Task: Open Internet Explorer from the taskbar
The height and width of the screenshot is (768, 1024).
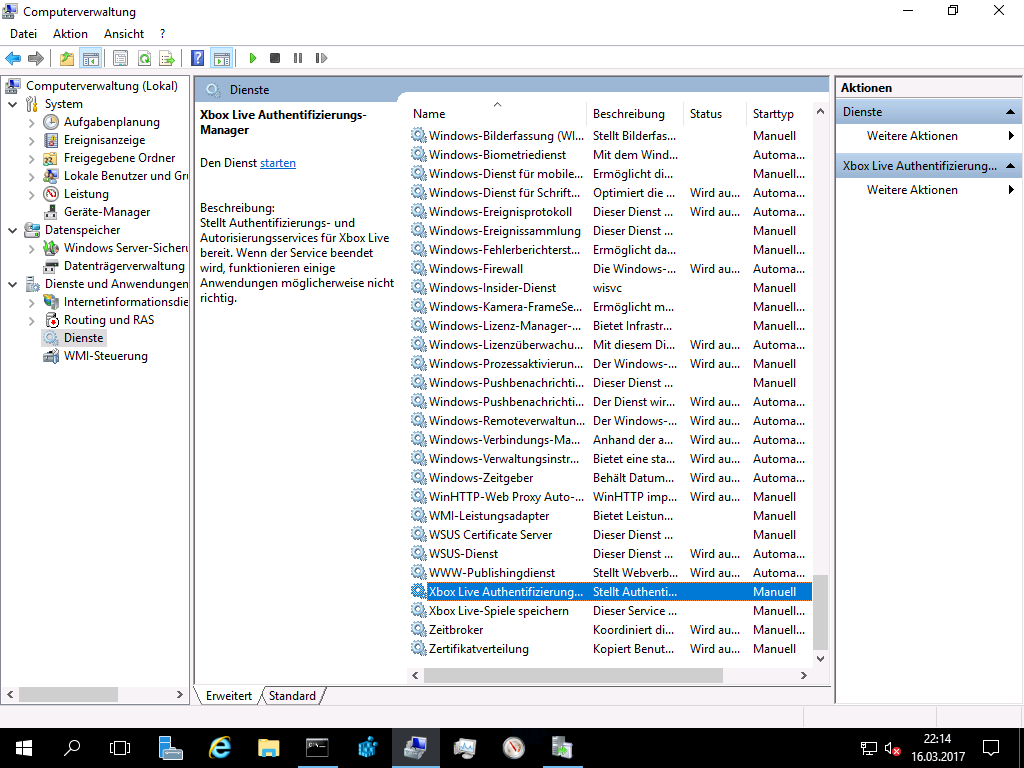Action: click(220, 747)
